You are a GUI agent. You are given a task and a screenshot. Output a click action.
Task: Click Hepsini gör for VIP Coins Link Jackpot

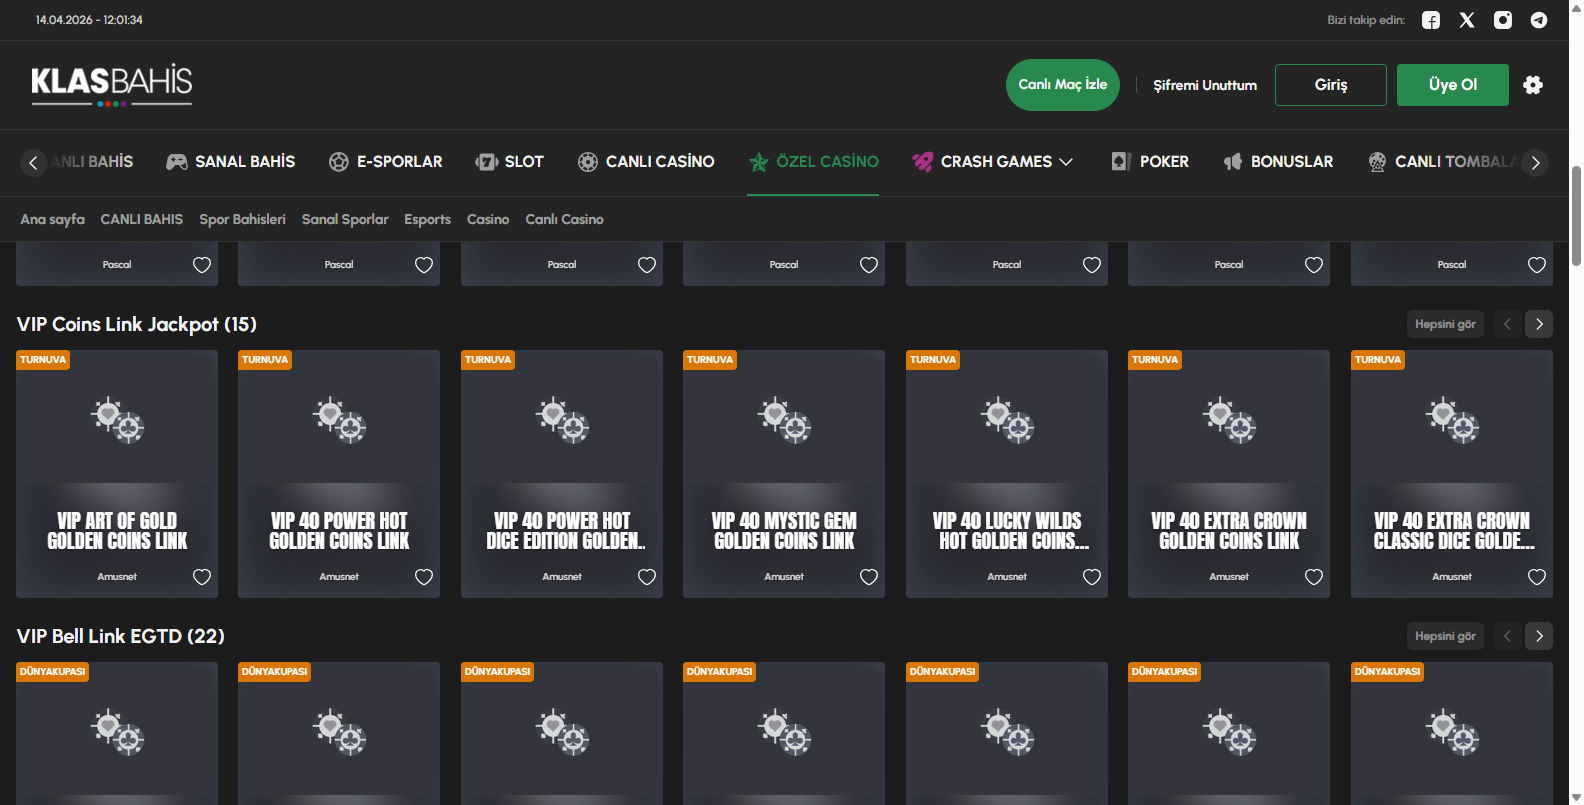pyautogui.click(x=1445, y=324)
